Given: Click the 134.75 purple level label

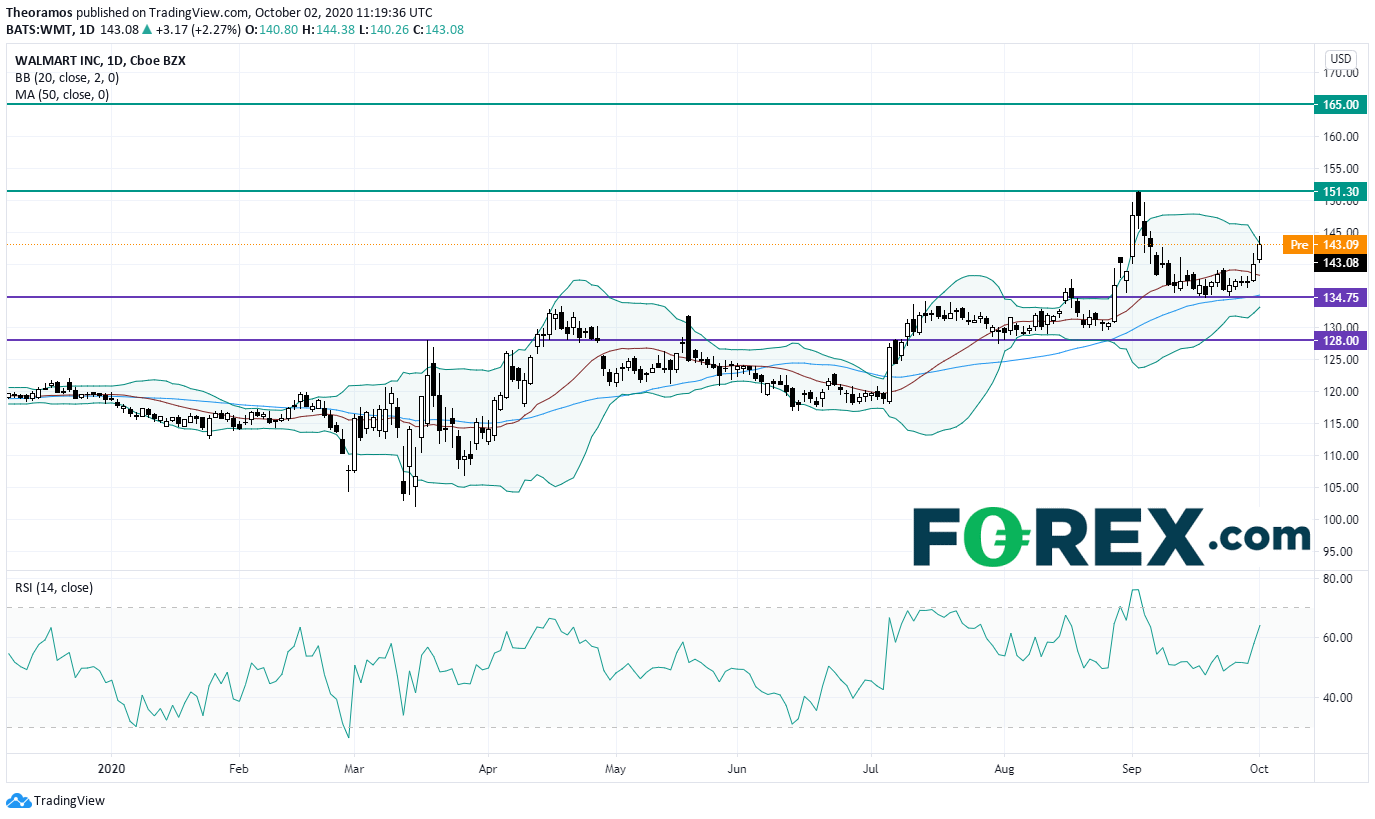Looking at the screenshot, I should tap(1340, 297).
